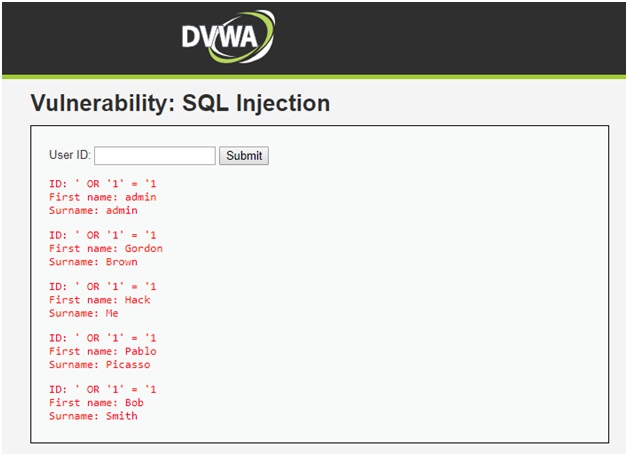
Task: Select the 'First name: Gordon' result line
Action: [x=106, y=248]
